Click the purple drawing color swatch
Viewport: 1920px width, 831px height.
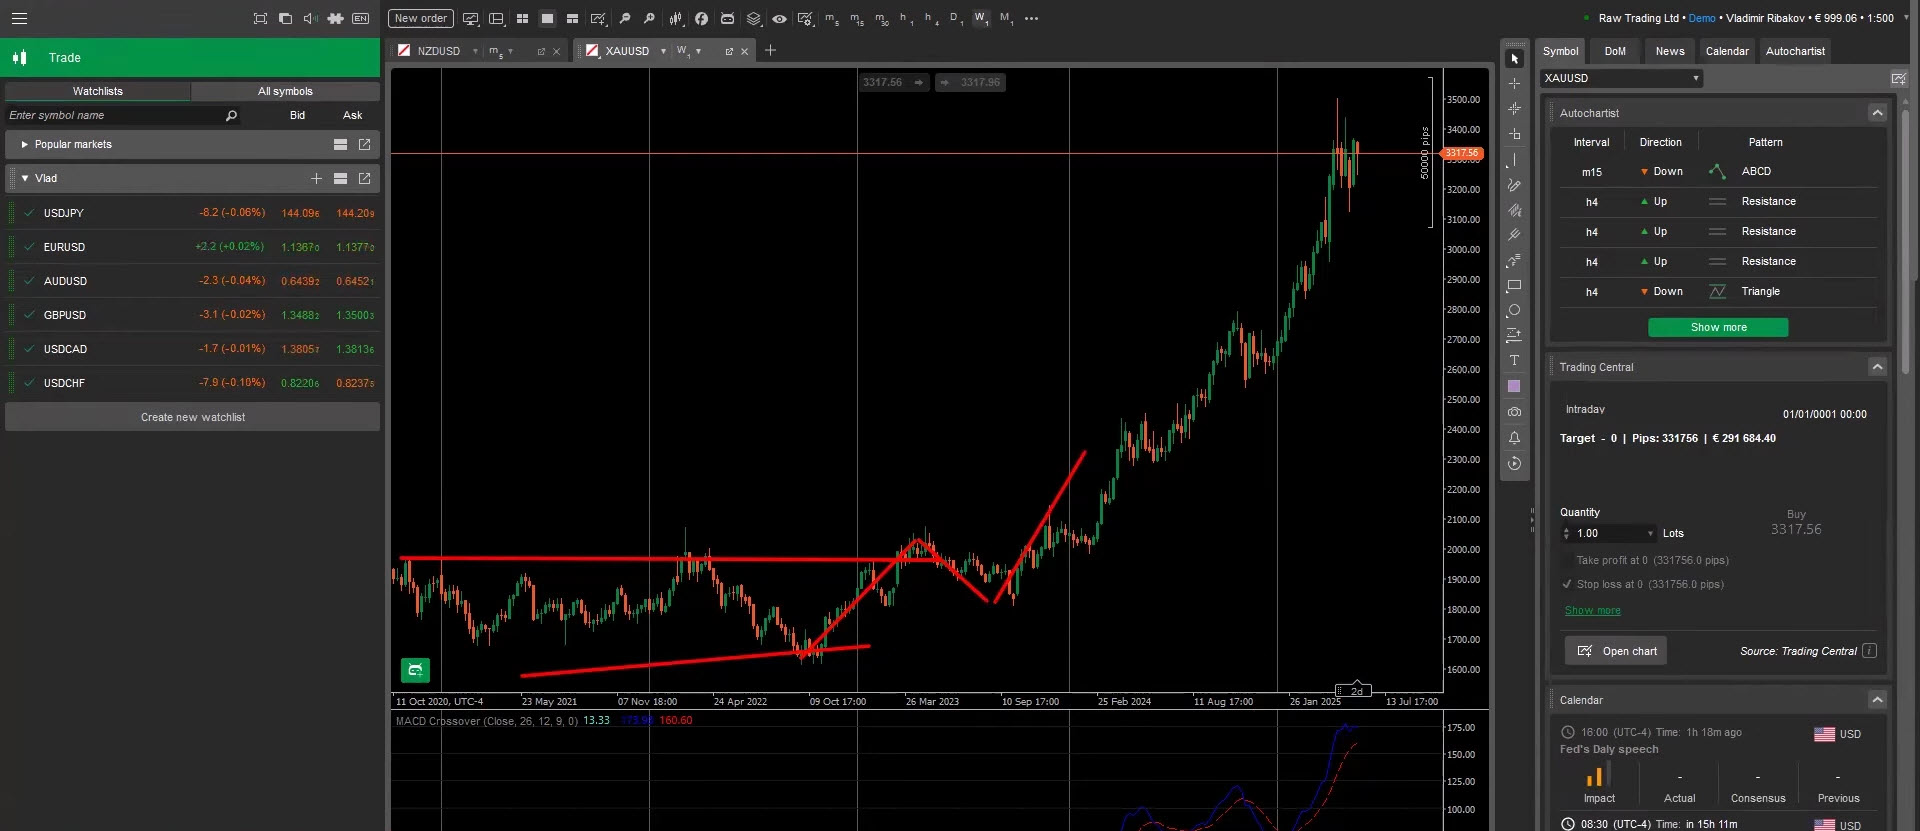pos(1514,386)
